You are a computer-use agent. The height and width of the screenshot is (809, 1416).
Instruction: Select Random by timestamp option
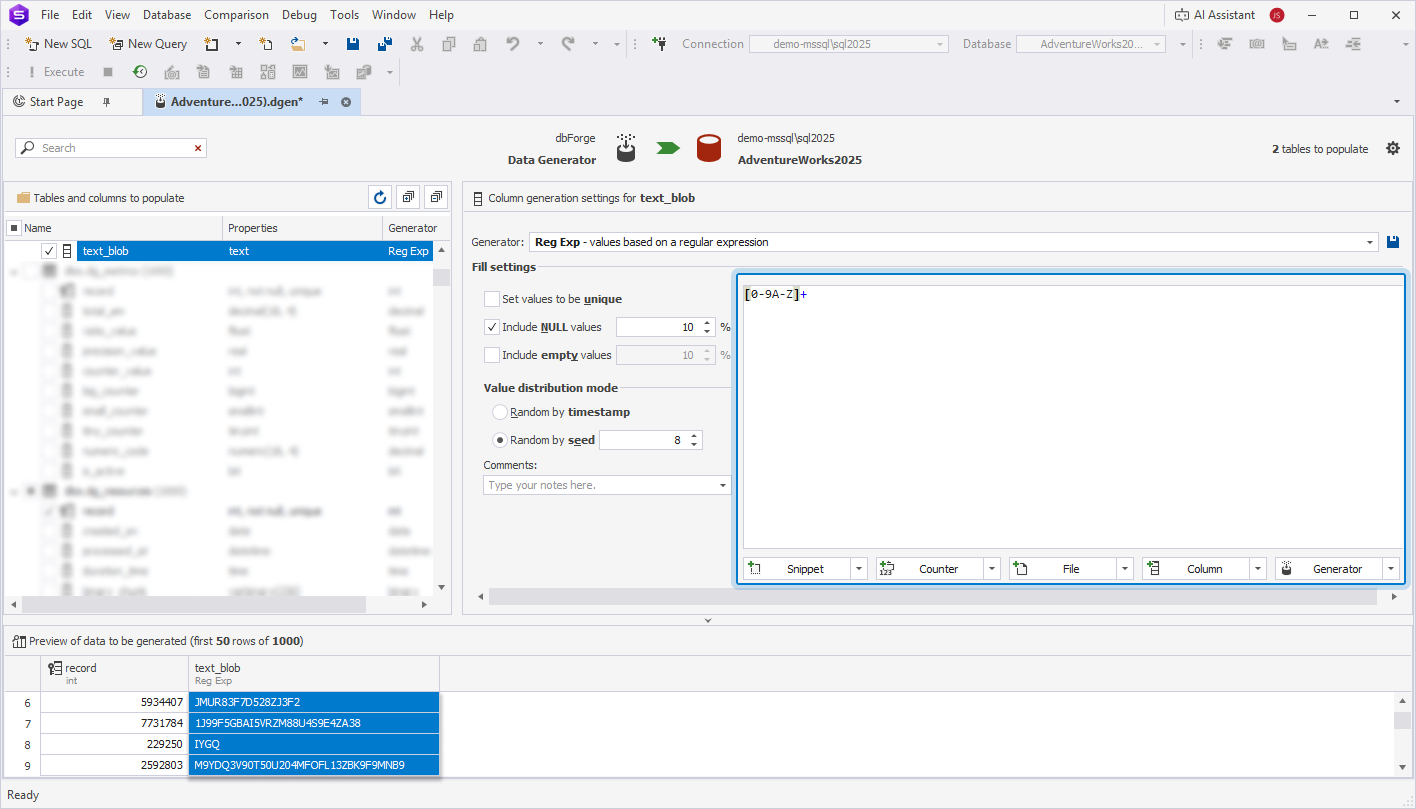(500, 412)
